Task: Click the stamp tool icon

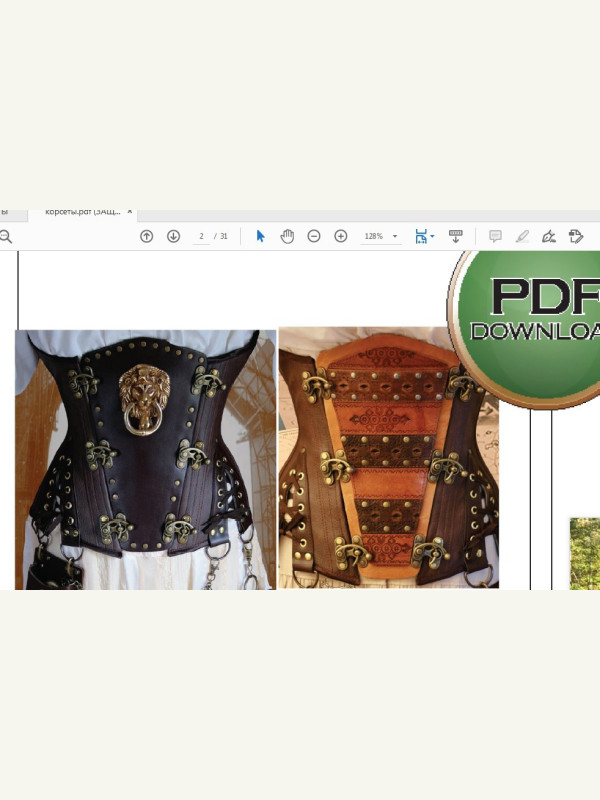Action: [x=576, y=236]
